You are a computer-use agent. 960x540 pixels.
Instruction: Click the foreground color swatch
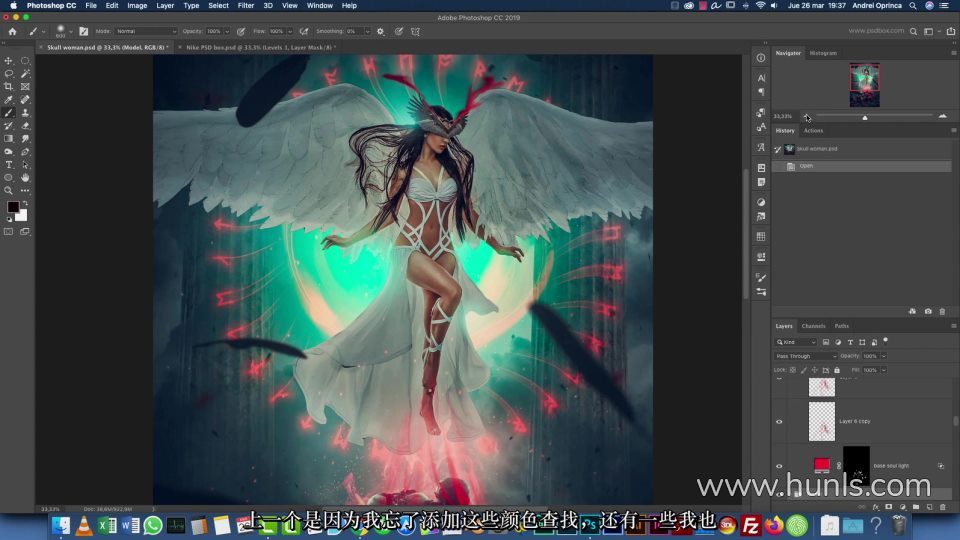coord(12,207)
